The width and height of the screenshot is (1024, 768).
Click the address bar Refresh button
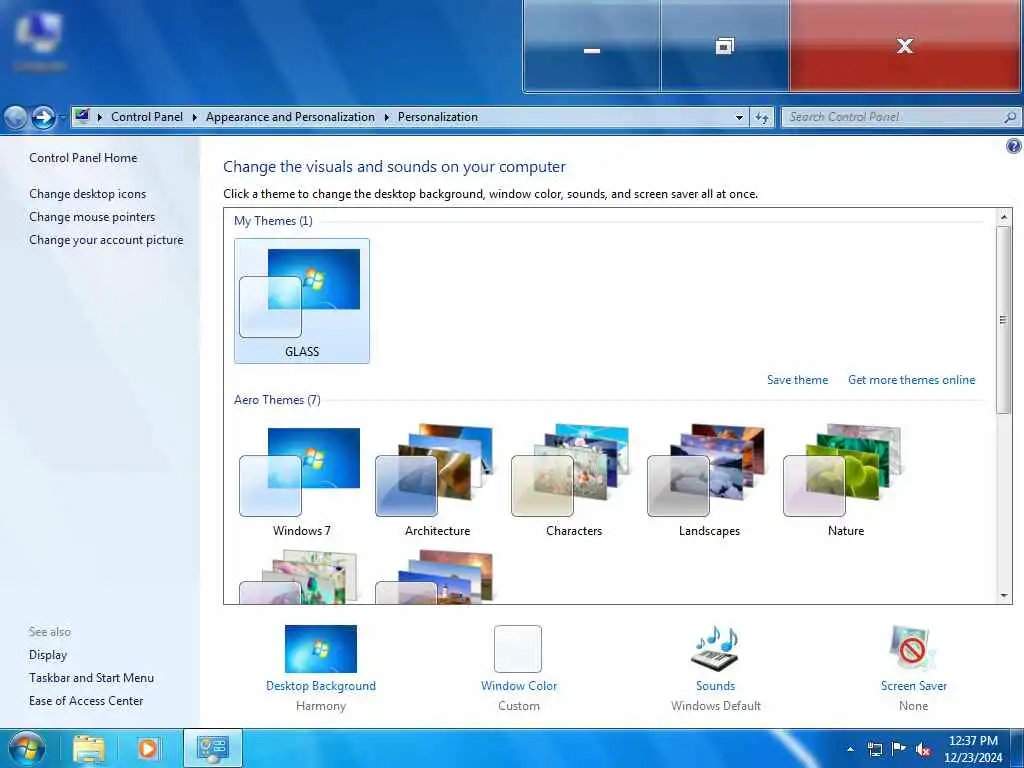pos(761,118)
